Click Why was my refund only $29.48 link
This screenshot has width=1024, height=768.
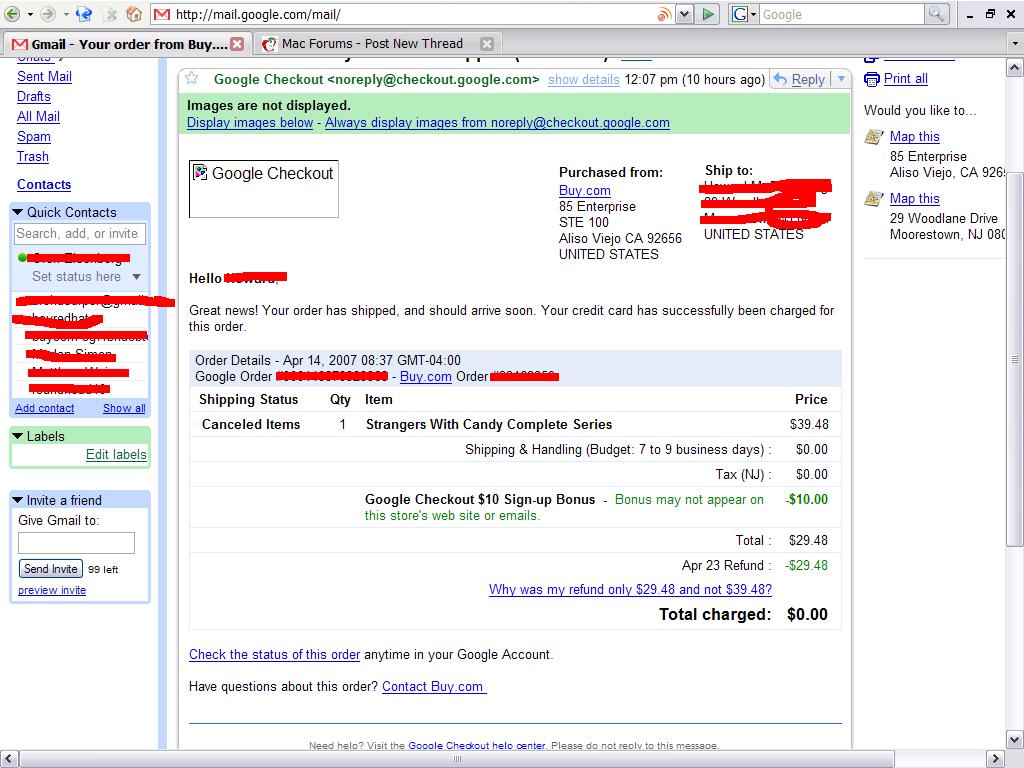coord(630,590)
